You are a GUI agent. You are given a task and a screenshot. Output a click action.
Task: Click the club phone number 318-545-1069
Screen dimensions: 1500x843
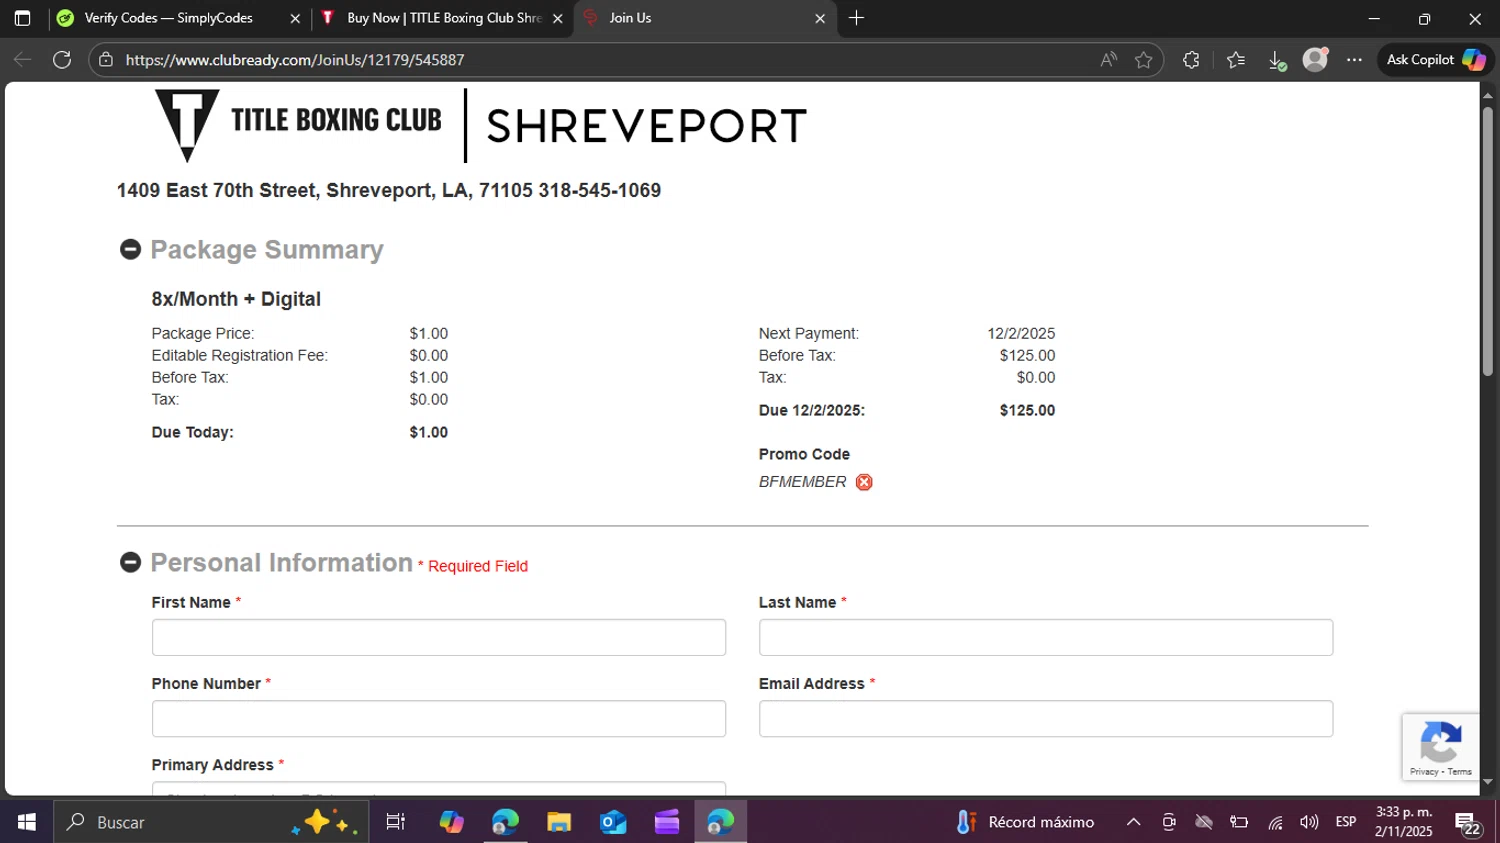click(599, 190)
